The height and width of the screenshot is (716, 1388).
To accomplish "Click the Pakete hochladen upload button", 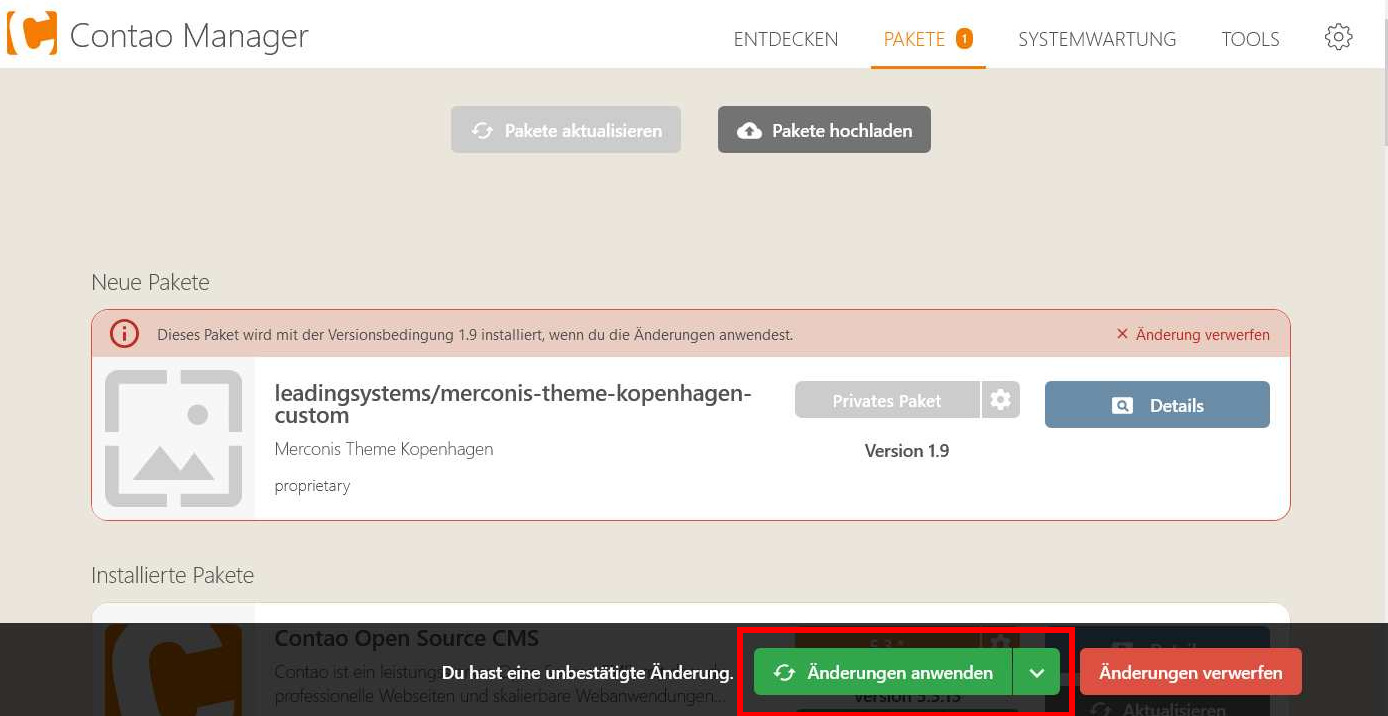I will tap(824, 130).
